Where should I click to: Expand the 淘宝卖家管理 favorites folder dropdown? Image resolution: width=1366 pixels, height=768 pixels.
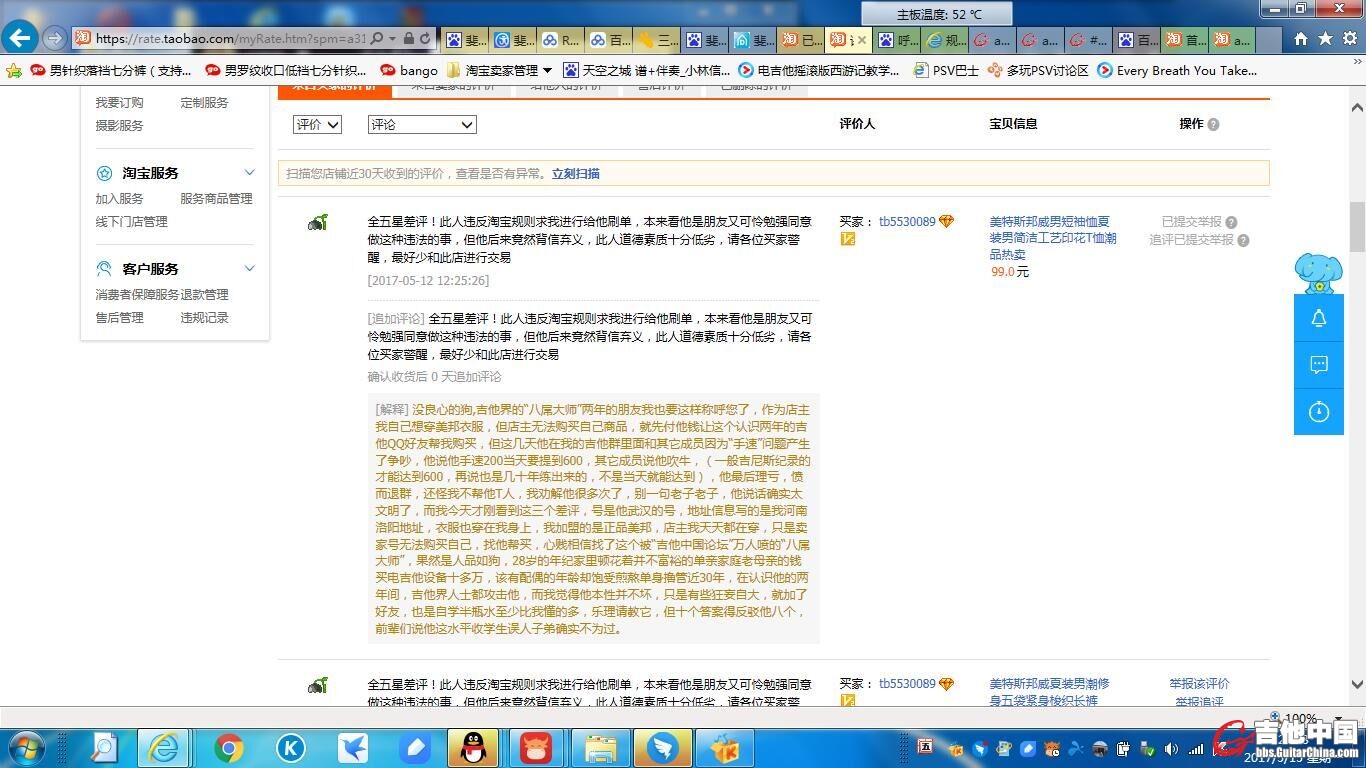click(547, 70)
